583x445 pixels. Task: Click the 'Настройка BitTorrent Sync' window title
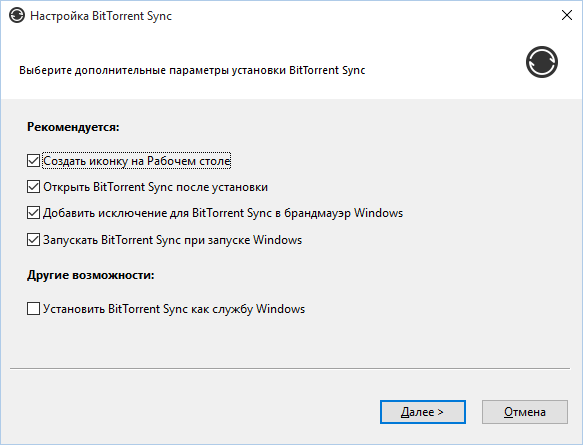(101, 16)
